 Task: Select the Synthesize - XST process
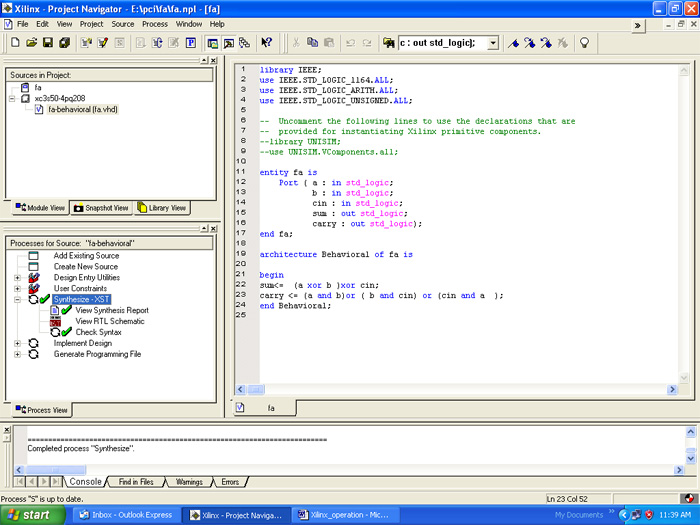pos(82,299)
